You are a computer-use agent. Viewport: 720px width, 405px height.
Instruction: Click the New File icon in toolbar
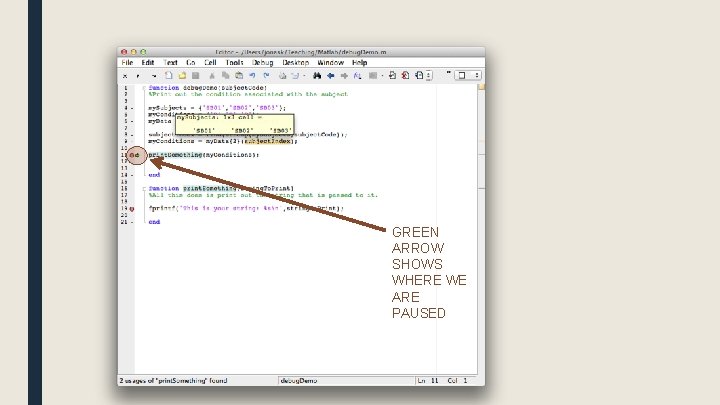(x=169, y=75)
